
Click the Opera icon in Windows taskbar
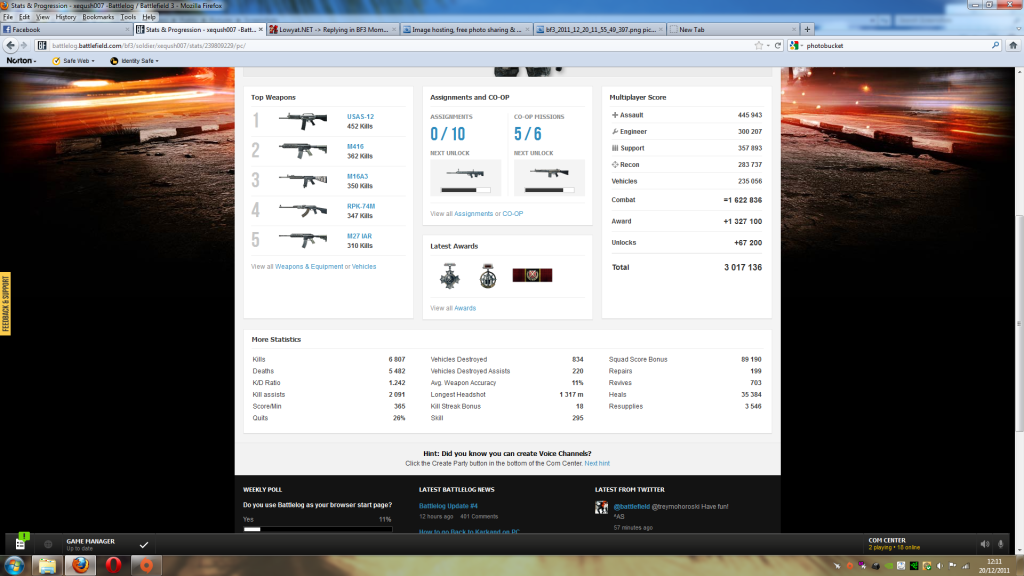coord(112,565)
